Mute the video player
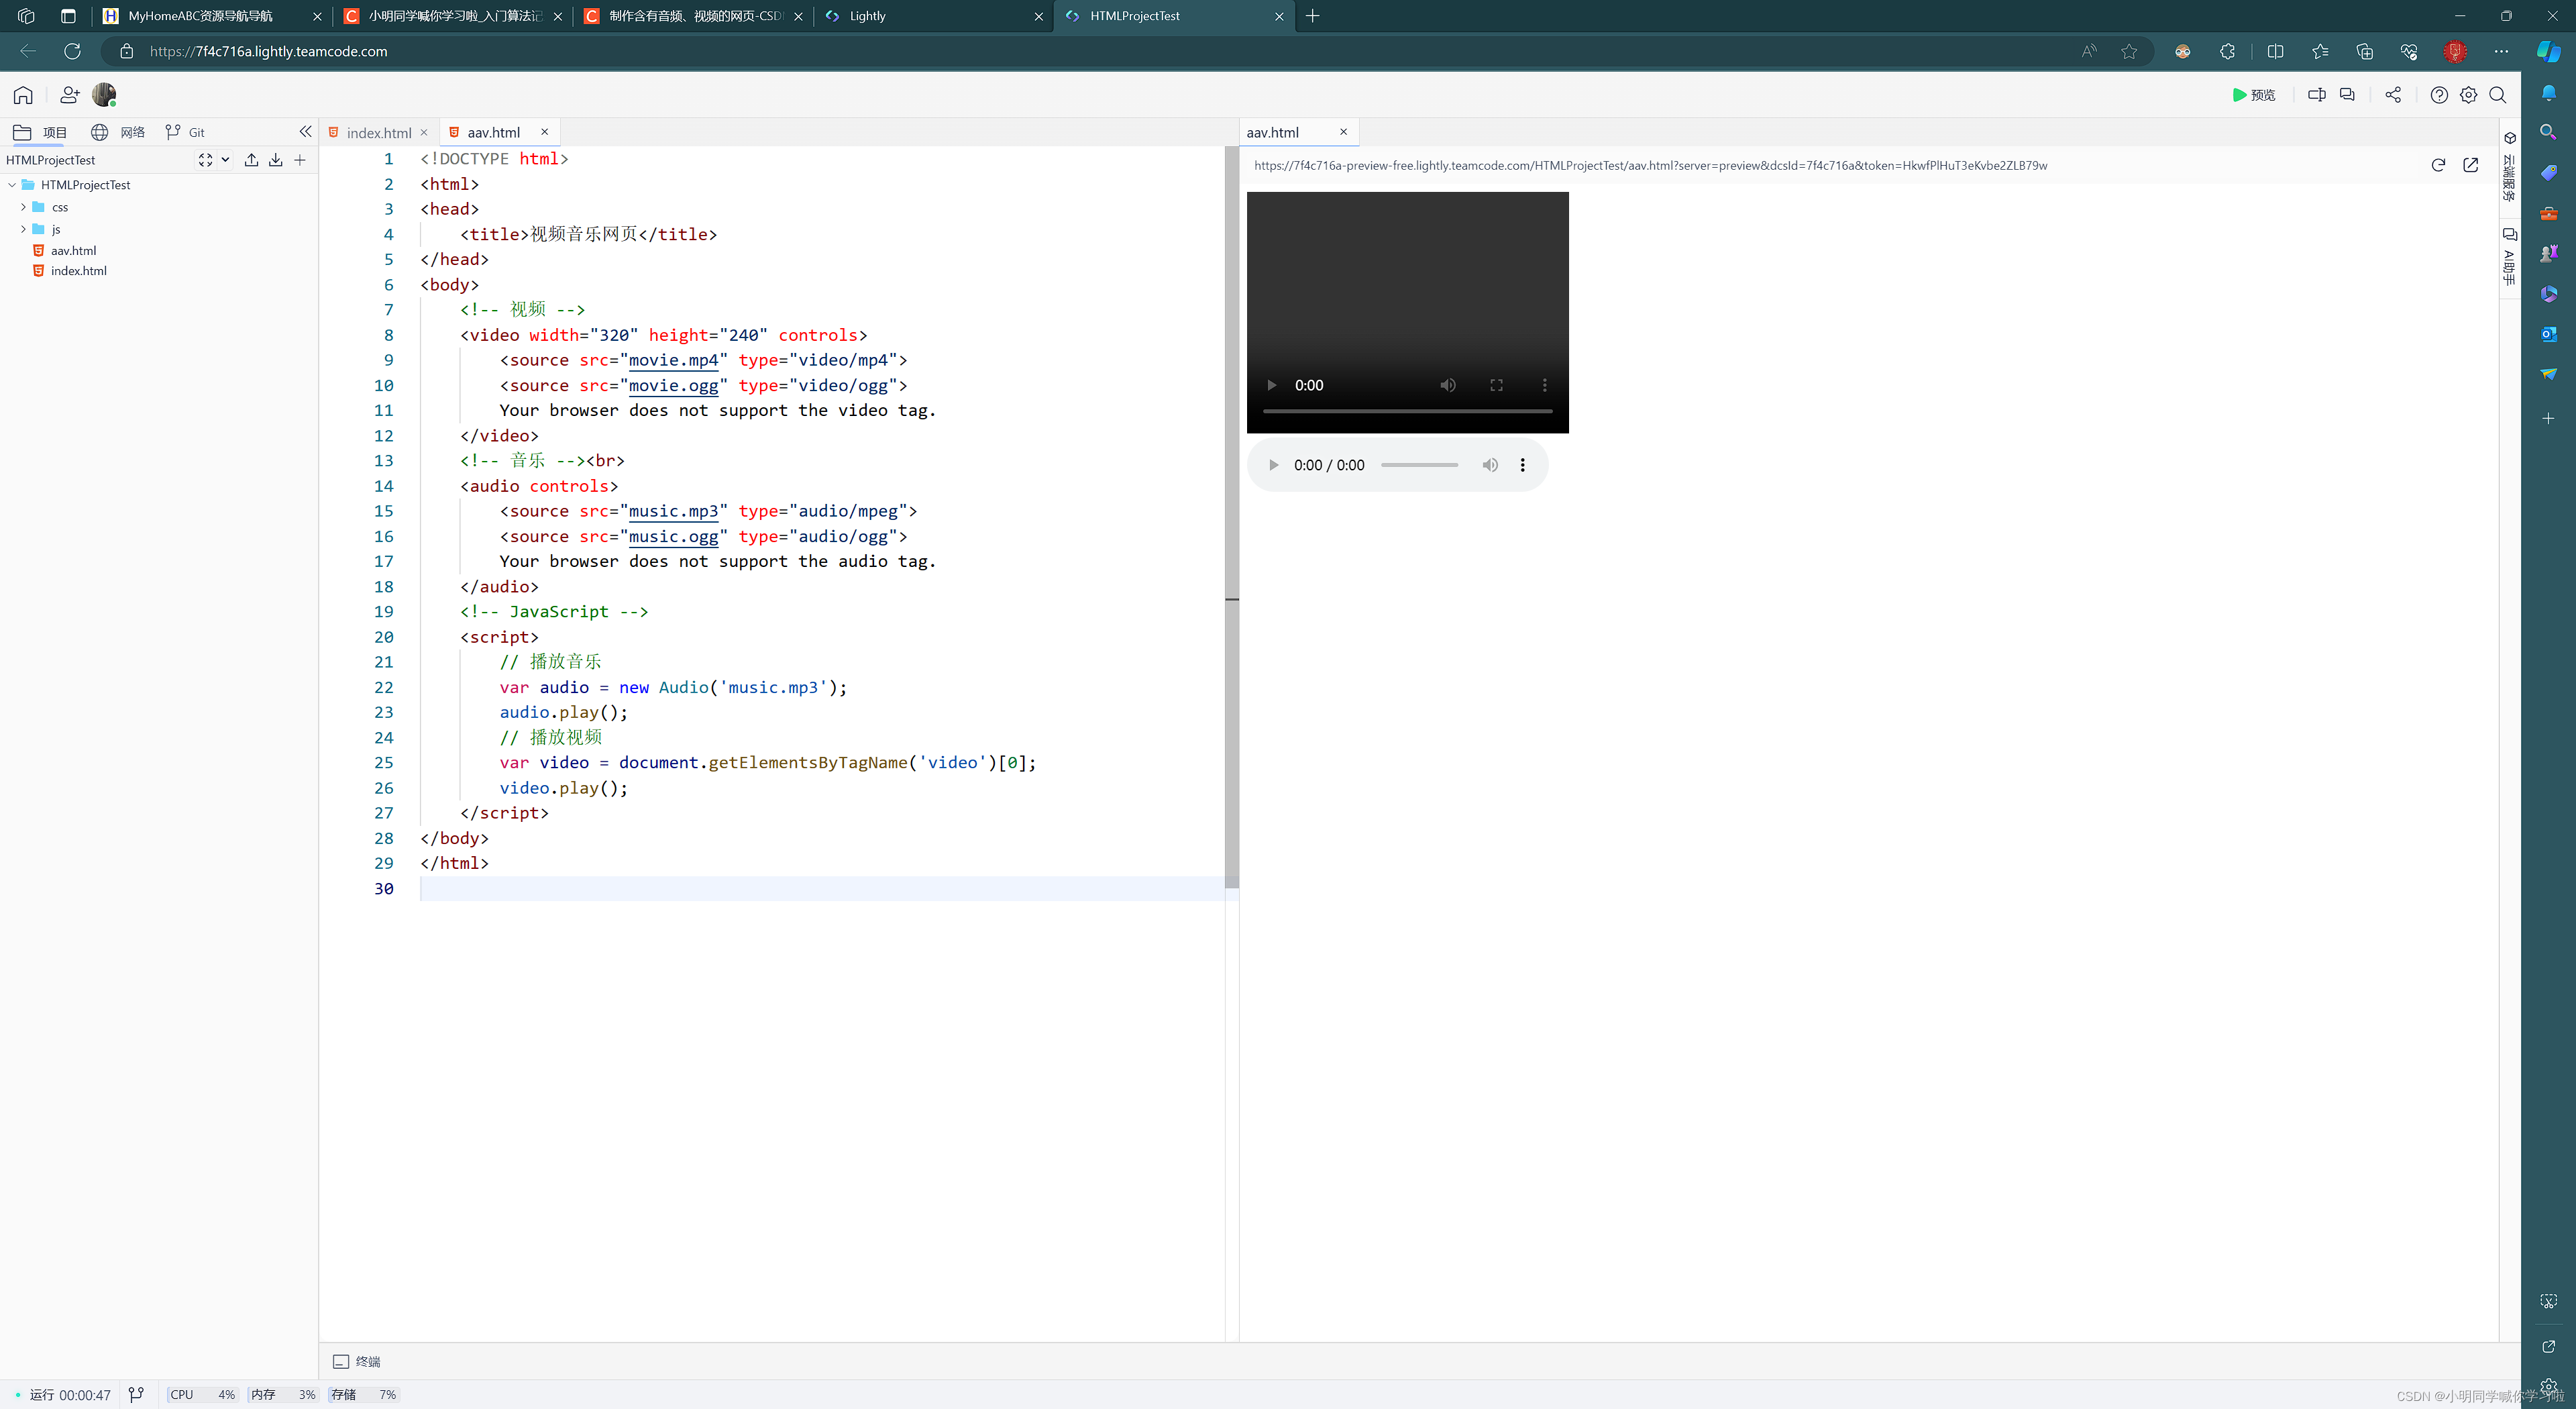This screenshot has width=2576, height=1409. coord(1447,386)
